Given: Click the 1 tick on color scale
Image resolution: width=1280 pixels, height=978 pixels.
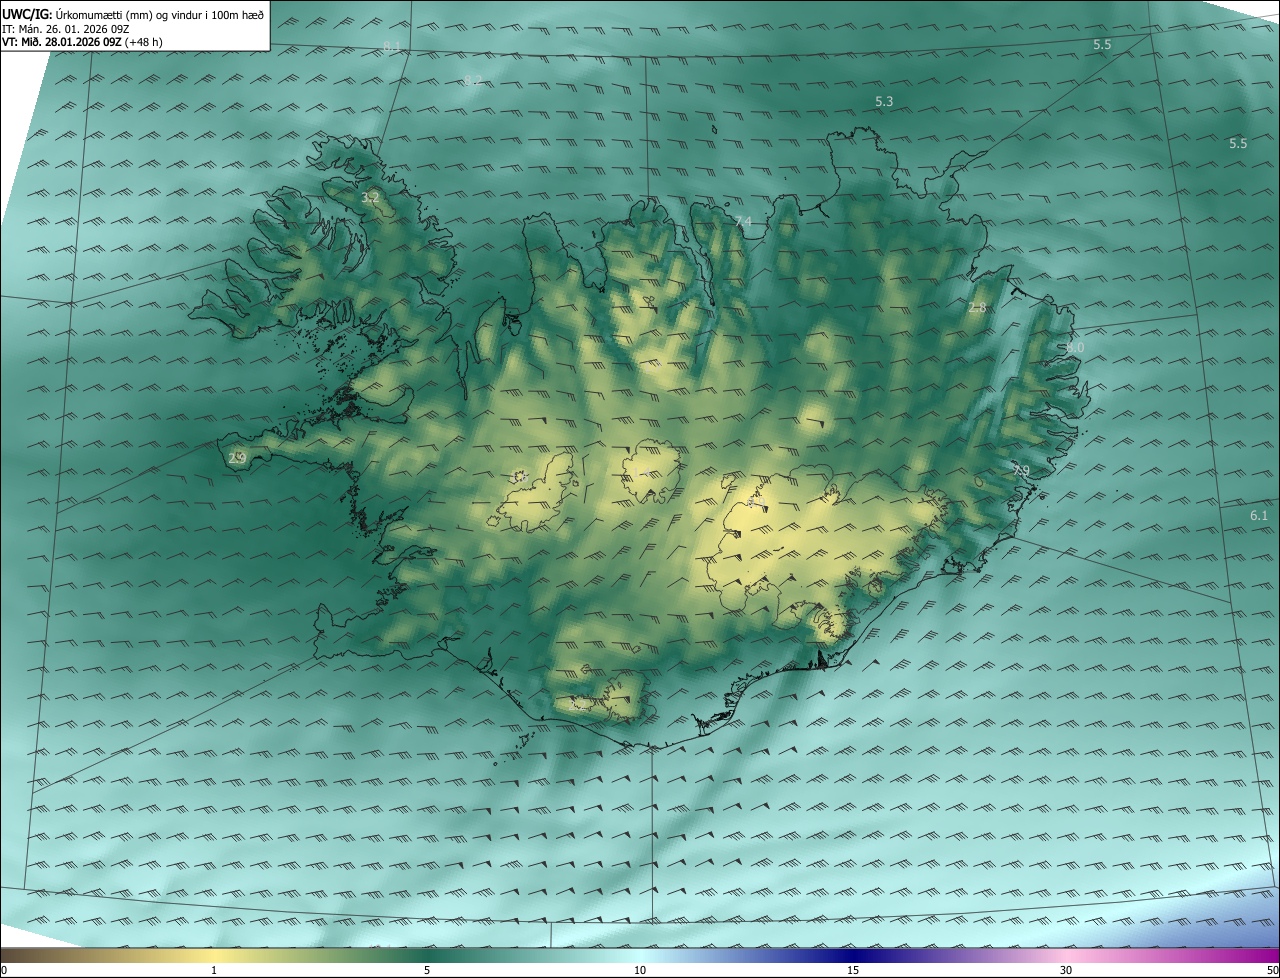Looking at the screenshot, I should point(214,971).
